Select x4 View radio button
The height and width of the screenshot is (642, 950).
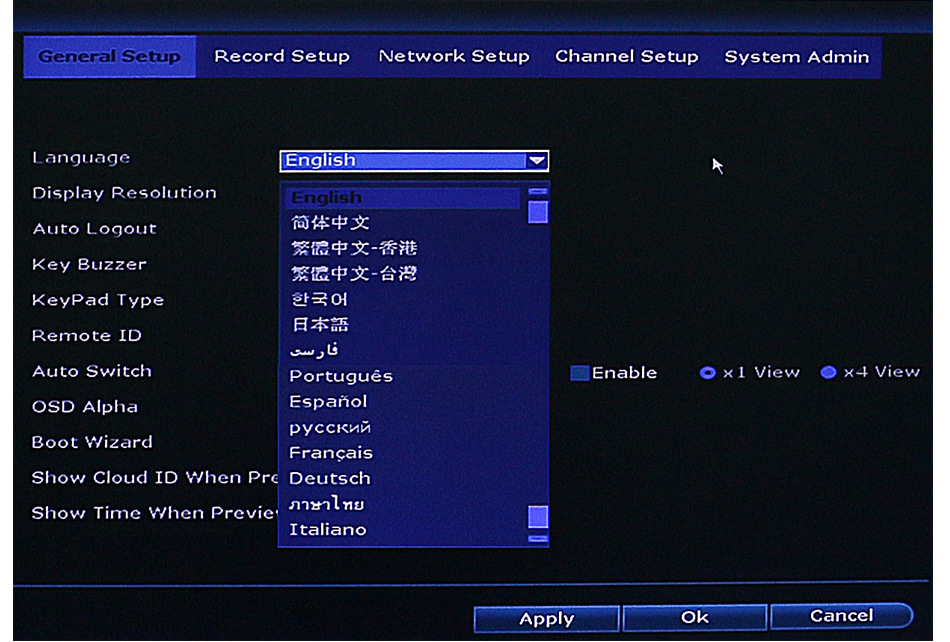pyautogui.click(x=828, y=372)
